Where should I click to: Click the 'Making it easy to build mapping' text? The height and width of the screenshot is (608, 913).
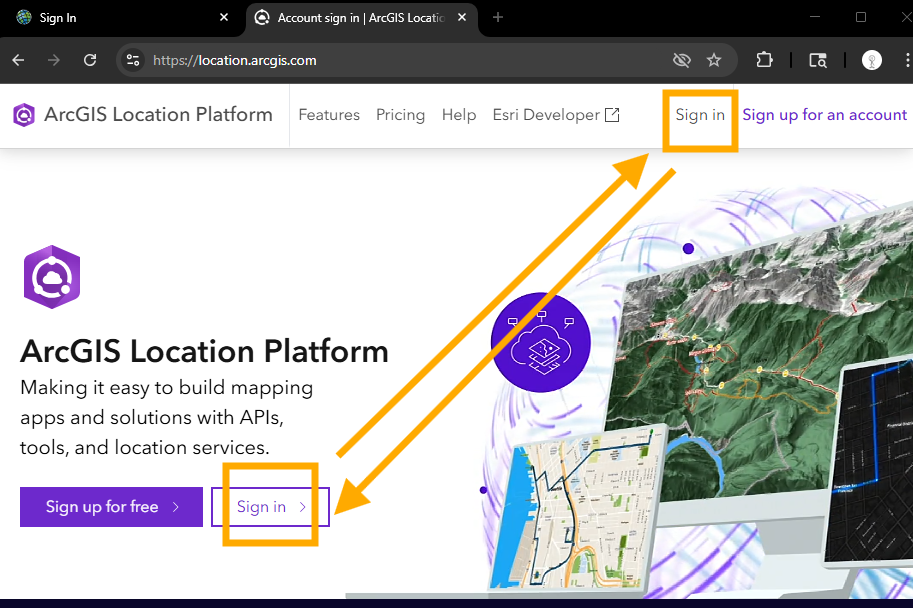click(167, 388)
